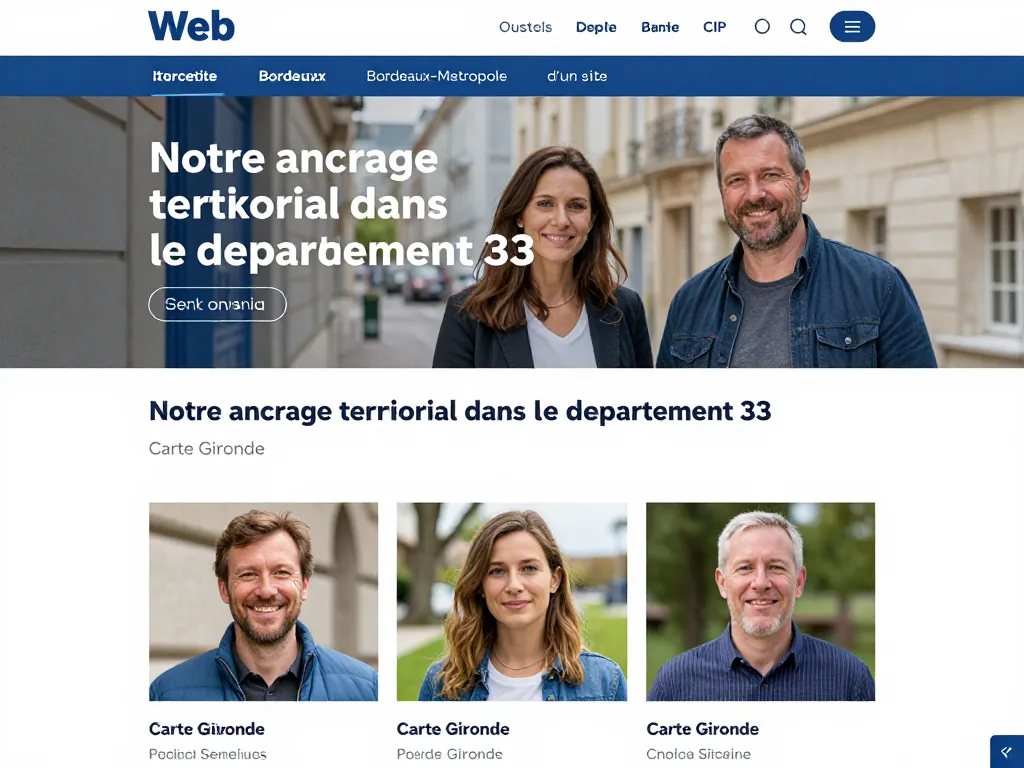The width and height of the screenshot is (1024, 768).
Task: Open the grey-haired man card photo
Action: [x=760, y=601]
